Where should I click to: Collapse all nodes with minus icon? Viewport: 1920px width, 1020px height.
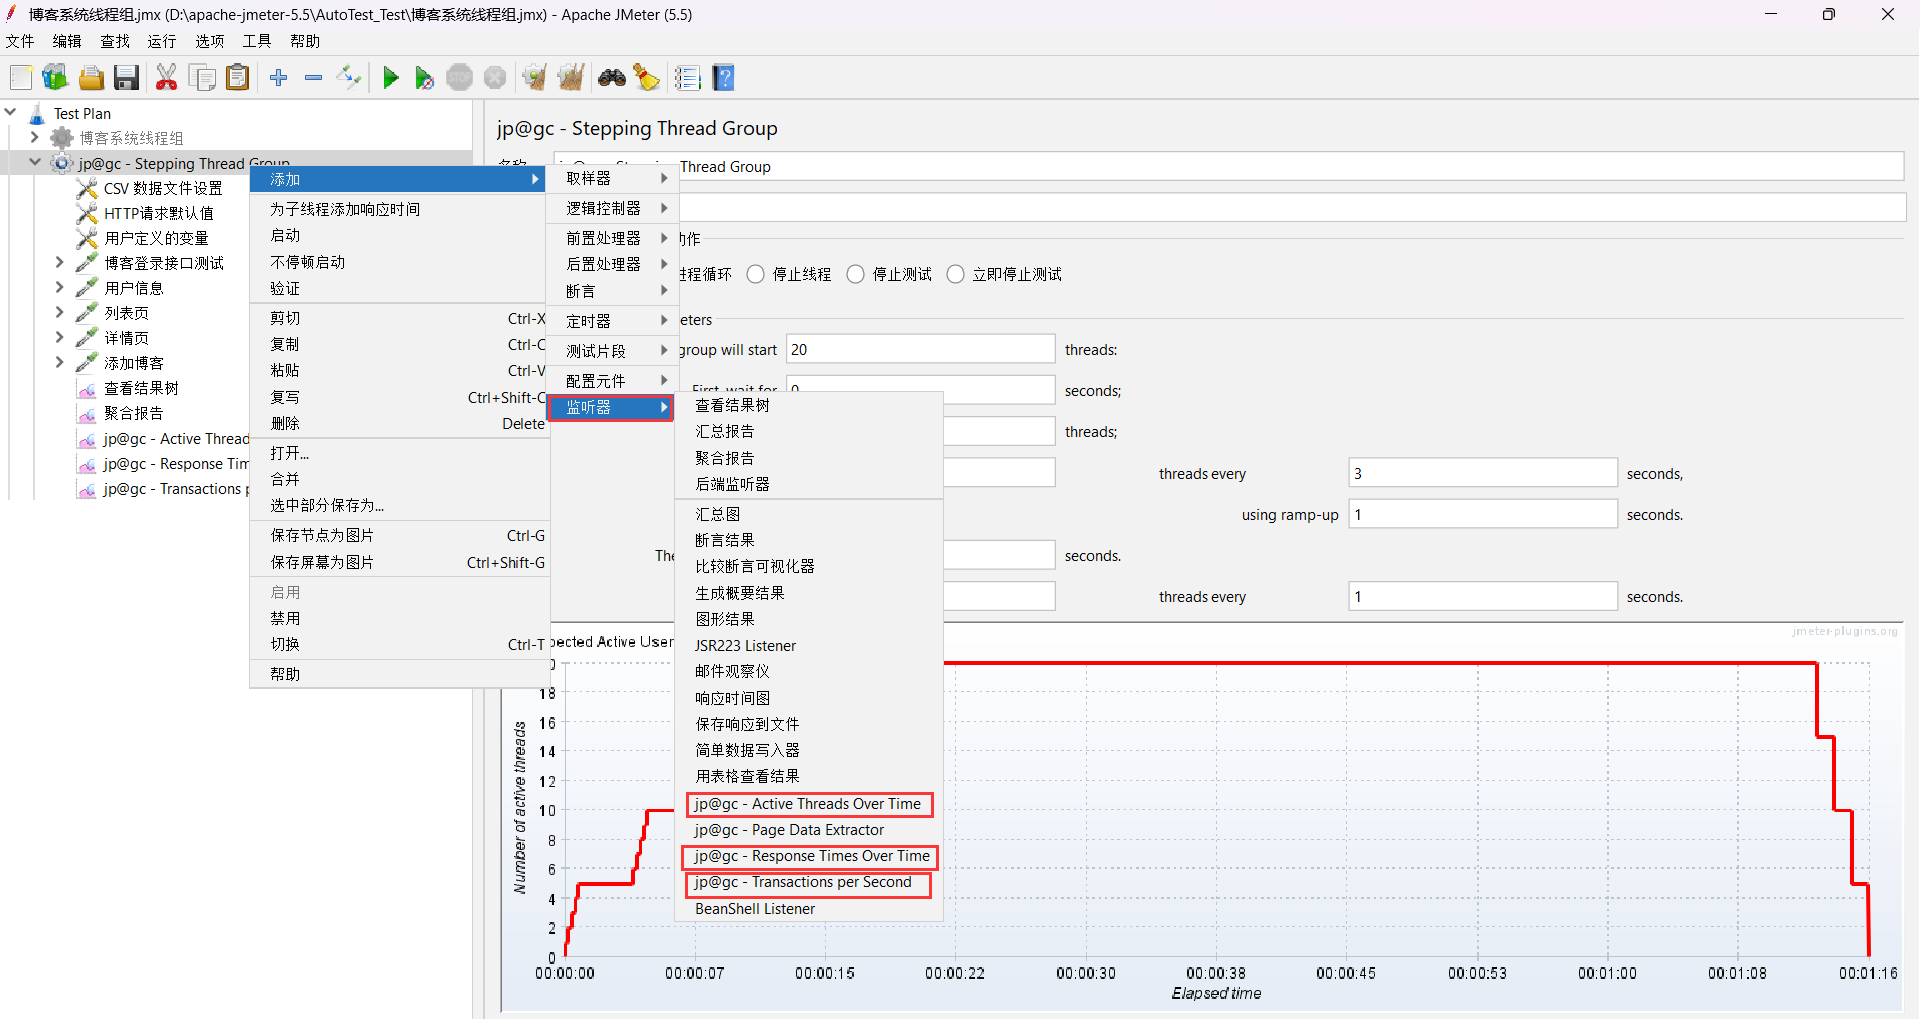click(x=314, y=78)
